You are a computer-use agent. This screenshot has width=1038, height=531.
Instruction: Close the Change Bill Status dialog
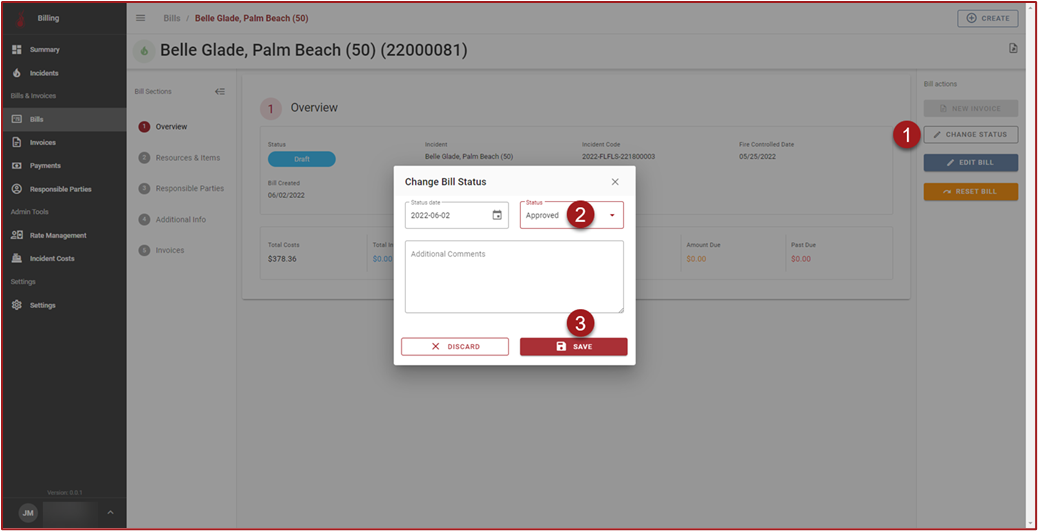(615, 182)
